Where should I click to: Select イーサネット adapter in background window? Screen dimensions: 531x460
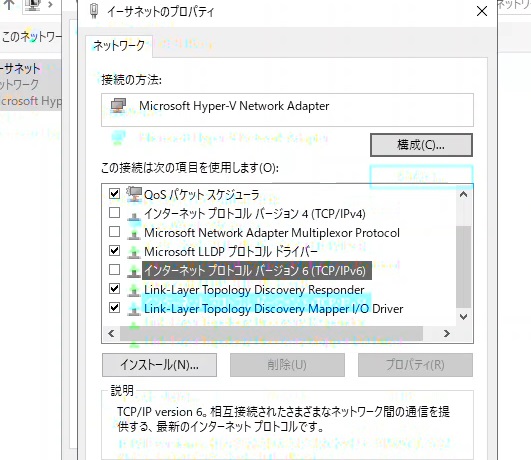[30, 85]
